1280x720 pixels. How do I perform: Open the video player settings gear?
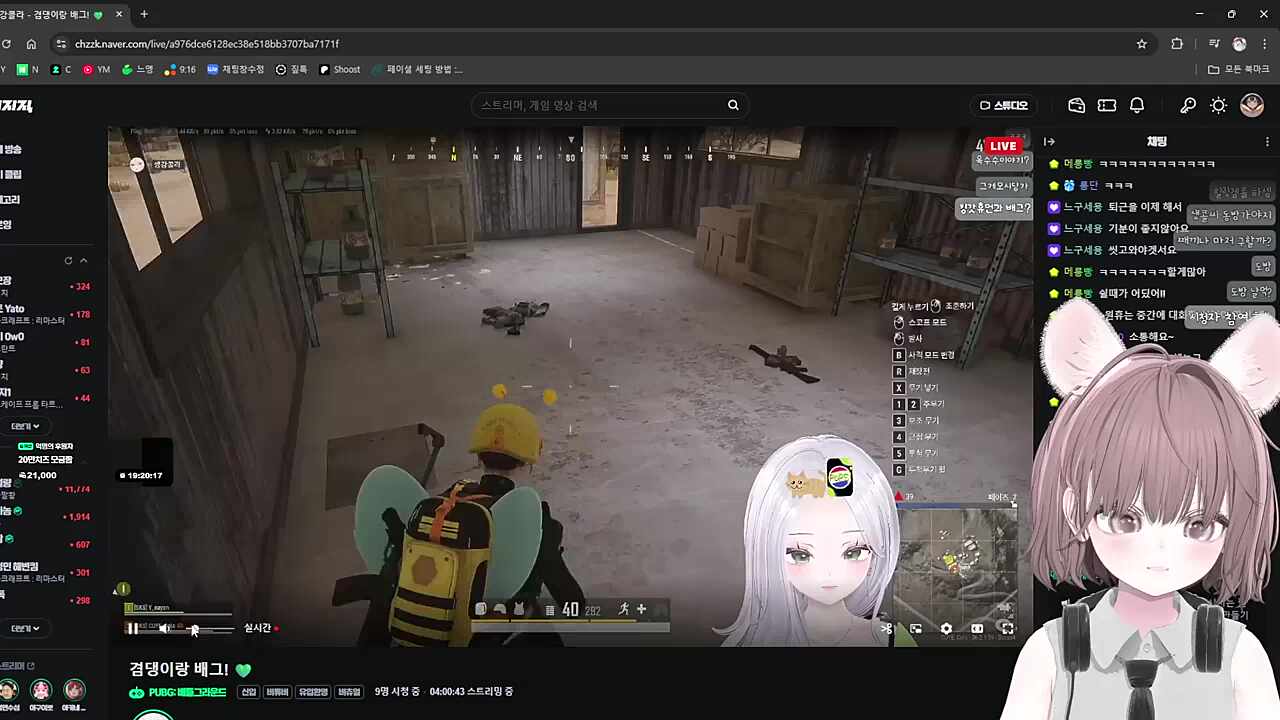[x=946, y=629]
